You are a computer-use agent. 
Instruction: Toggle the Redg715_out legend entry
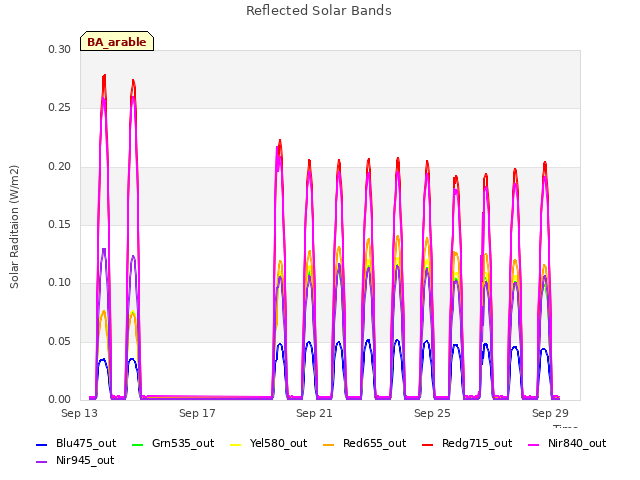467,443
